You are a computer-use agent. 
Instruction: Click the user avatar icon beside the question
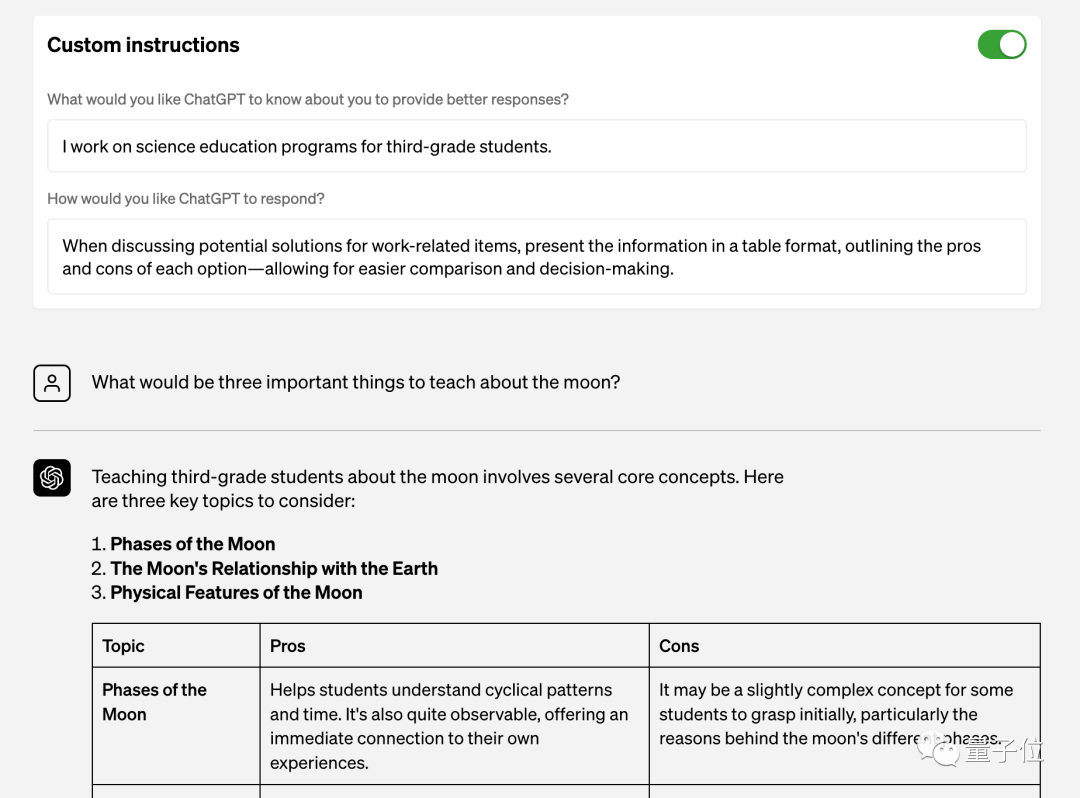(x=52, y=383)
